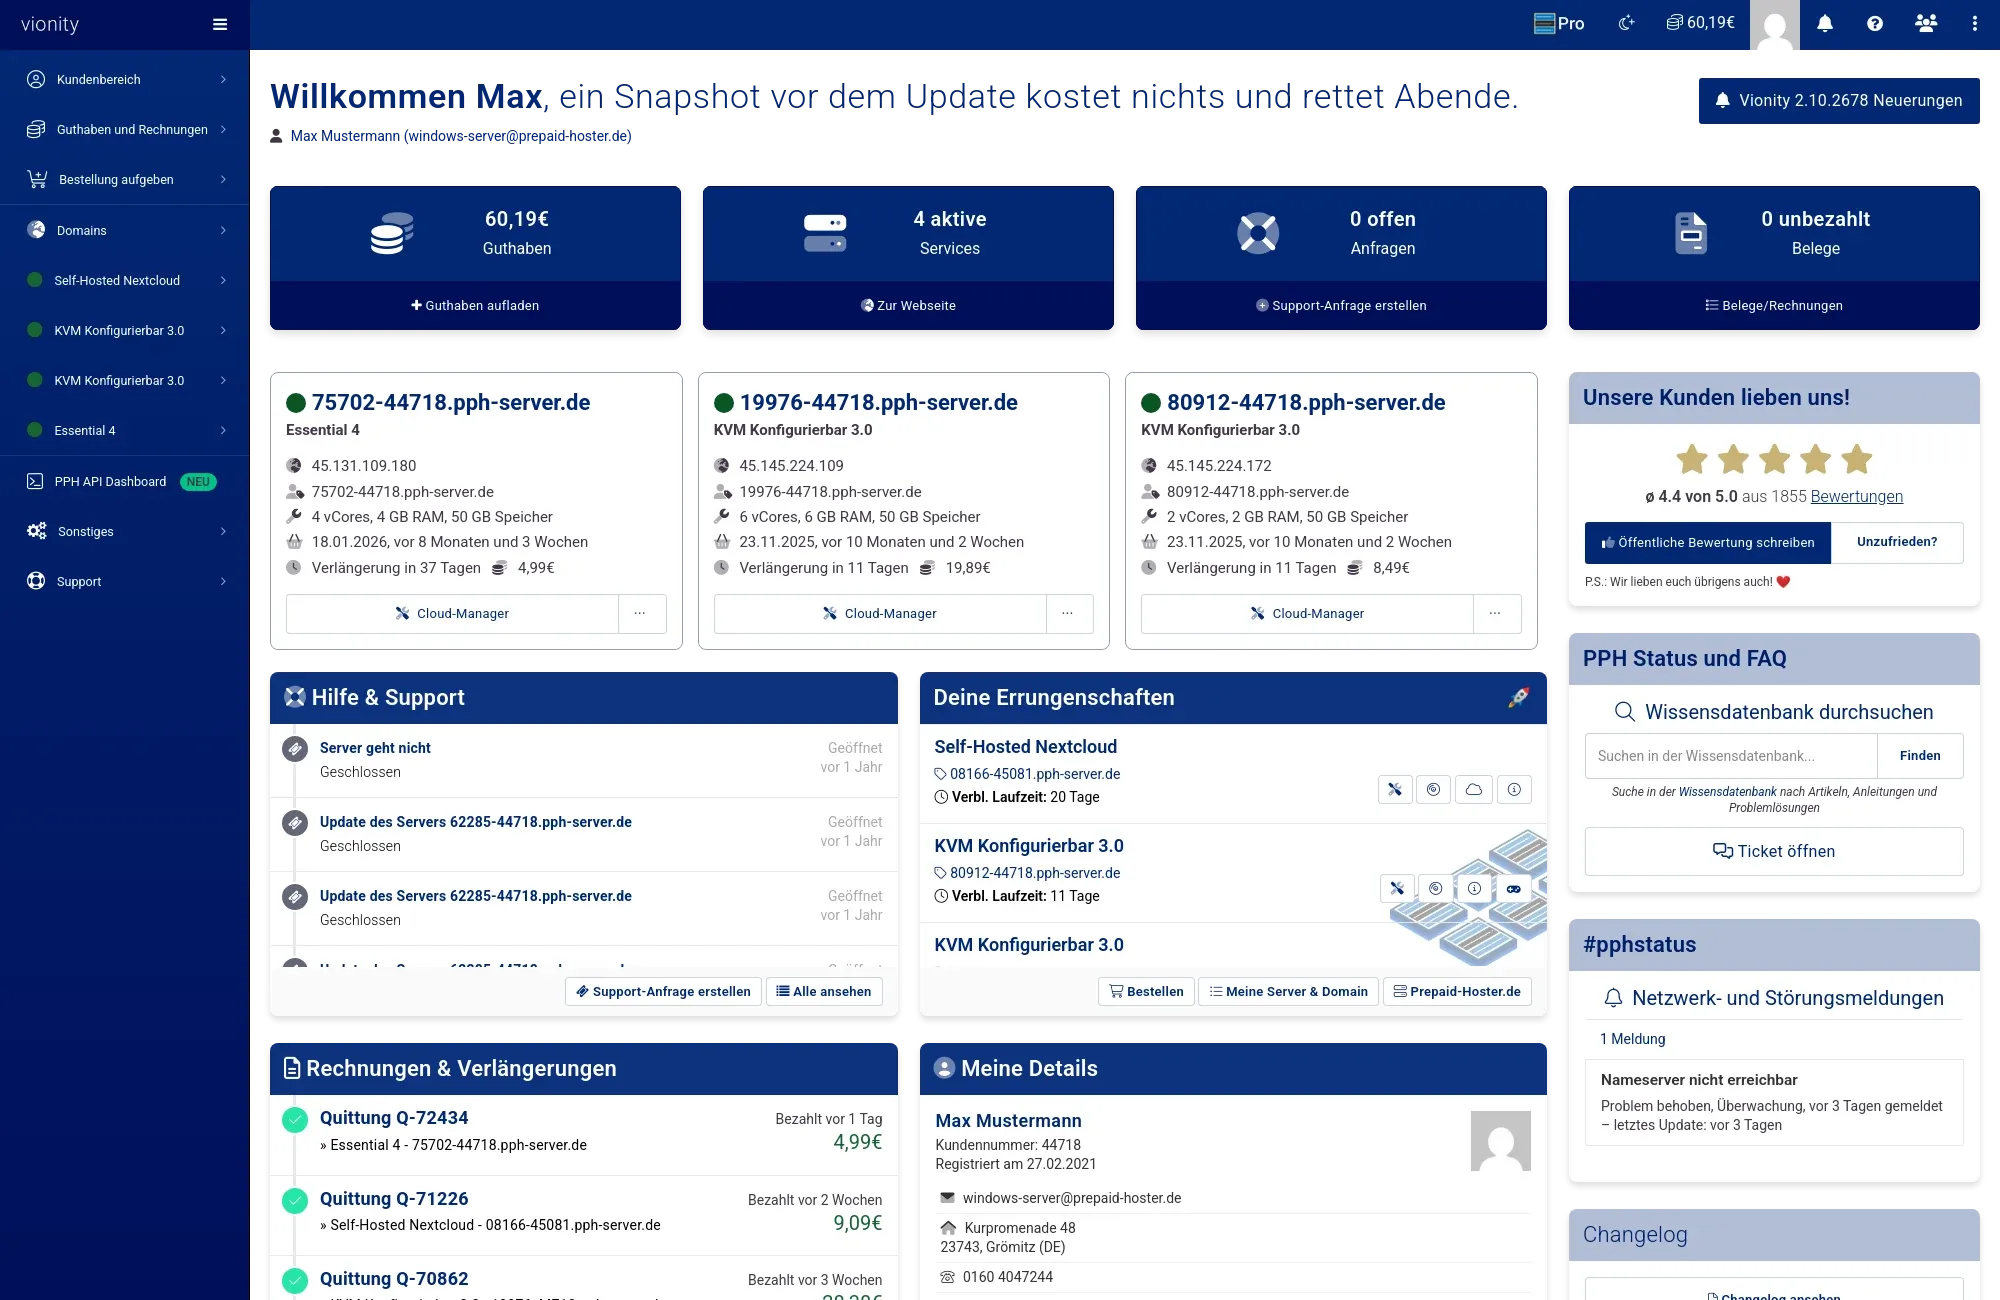Expand the Self-Hosted Nextcloud sidebar entry
Viewport: 2000px width, 1300px height.
tap(125, 280)
